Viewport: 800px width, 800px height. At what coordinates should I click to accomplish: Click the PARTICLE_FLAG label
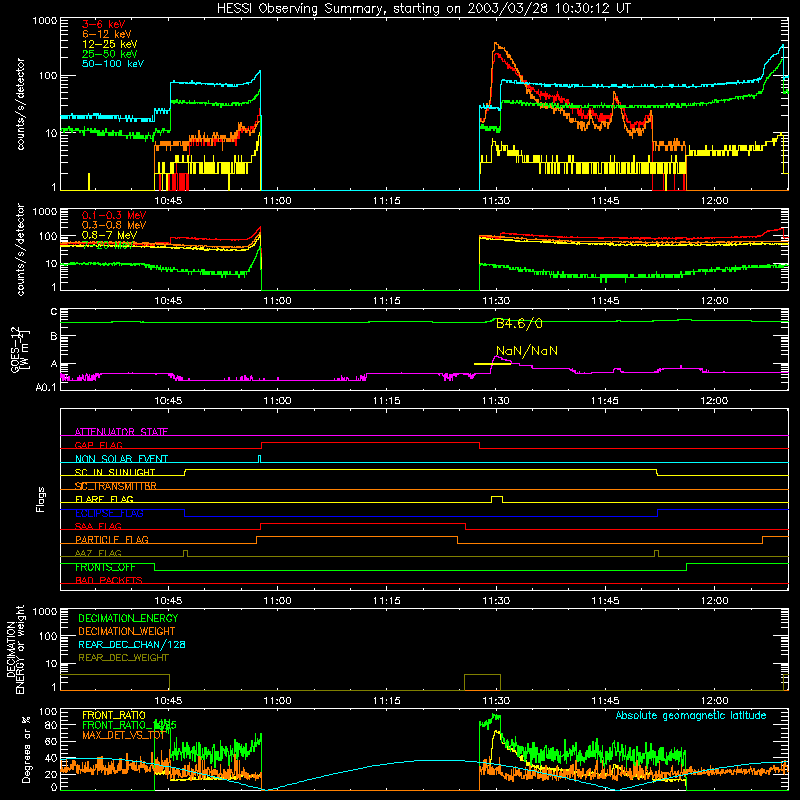pos(112,539)
